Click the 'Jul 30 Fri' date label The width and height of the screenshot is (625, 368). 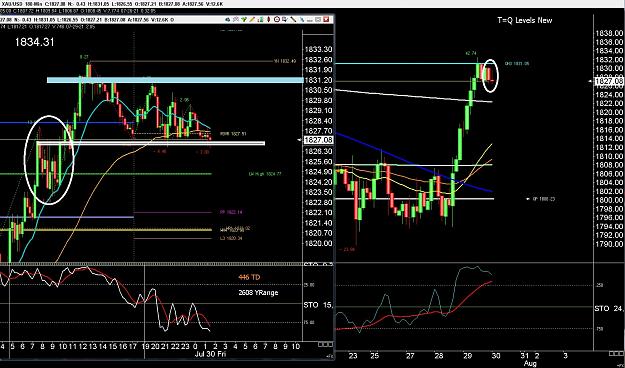(x=210, y=354)
